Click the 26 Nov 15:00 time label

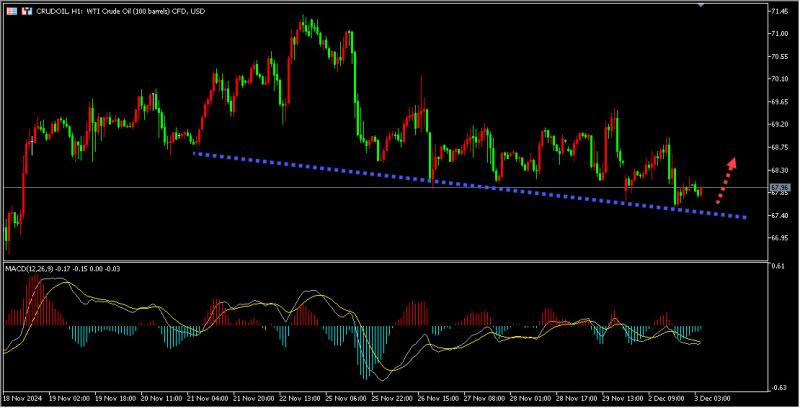(x=438, y=398)
